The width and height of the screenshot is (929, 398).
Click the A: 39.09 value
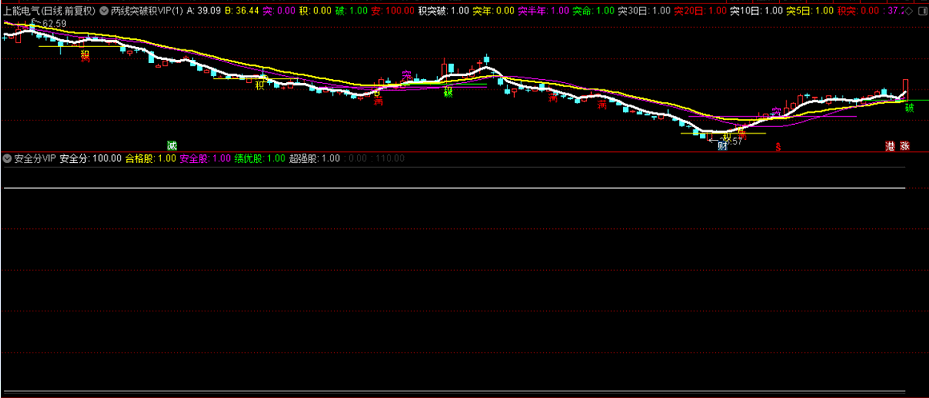click(x=203, y=11)
